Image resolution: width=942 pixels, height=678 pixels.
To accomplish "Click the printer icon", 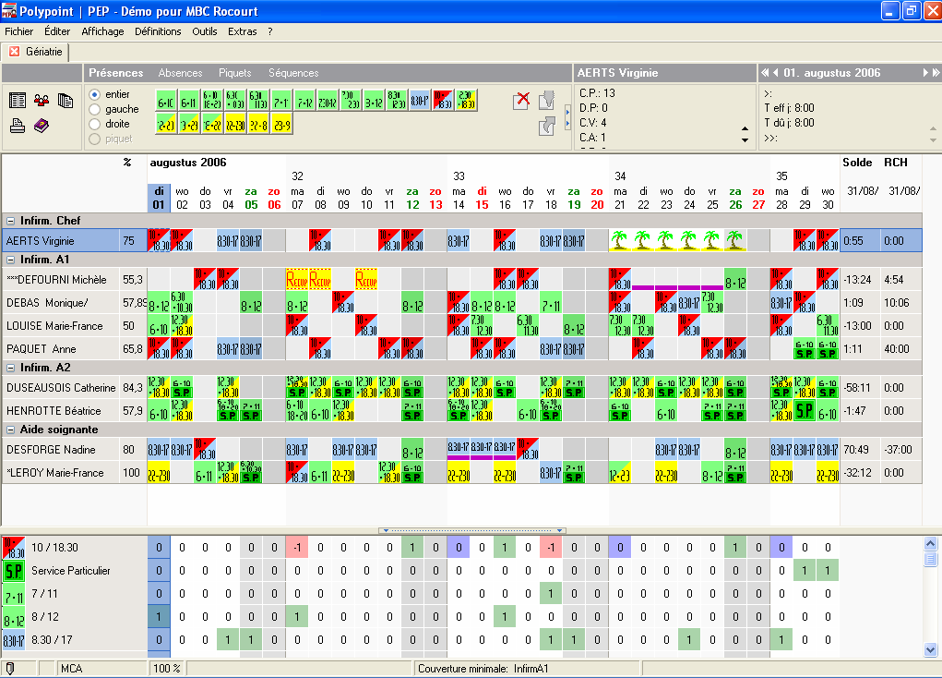I will pyautogui.click(x=17, y=126).
